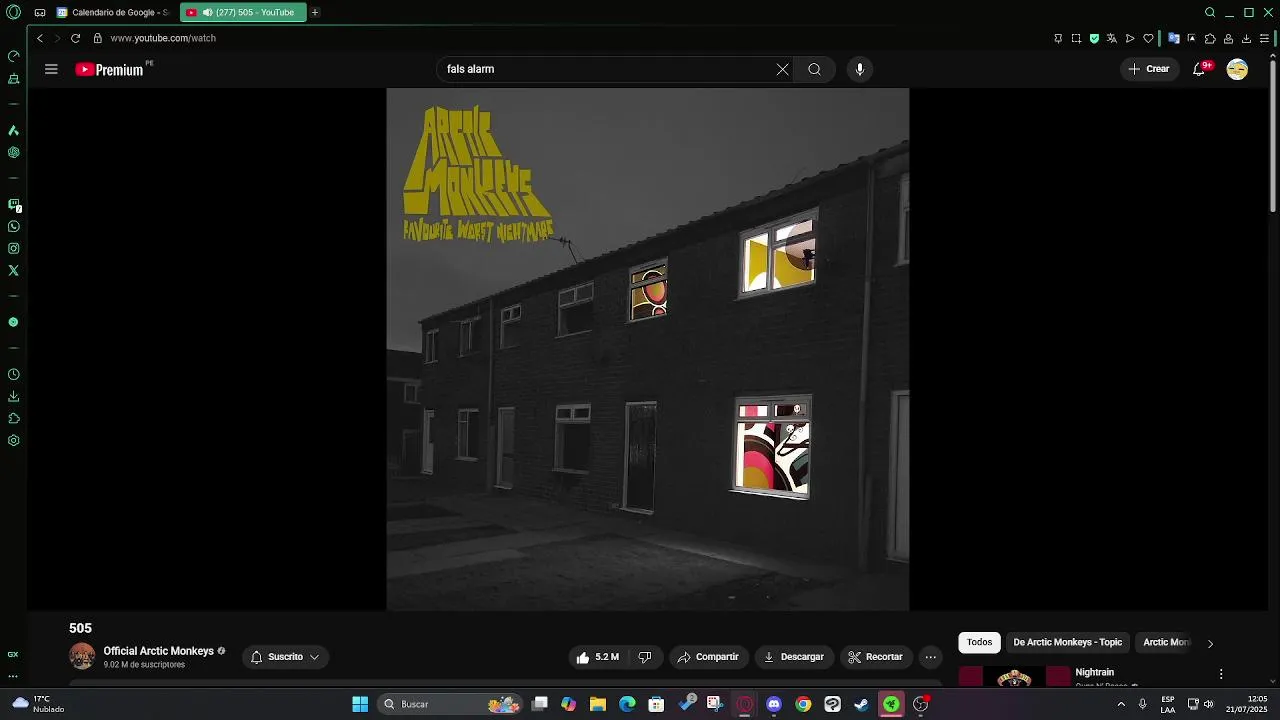Viewport: 1280px width, 720px height.
Task: Open the extensions puzzle icon in the toolbar
Action: (x=1210, y=38)
